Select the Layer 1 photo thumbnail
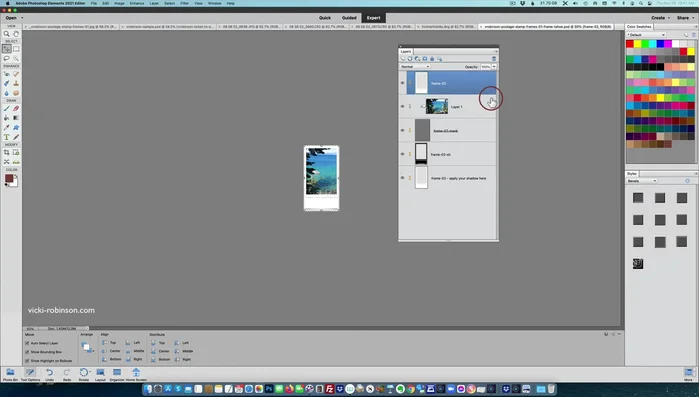The image size is (699, 397). click(437, 106)
